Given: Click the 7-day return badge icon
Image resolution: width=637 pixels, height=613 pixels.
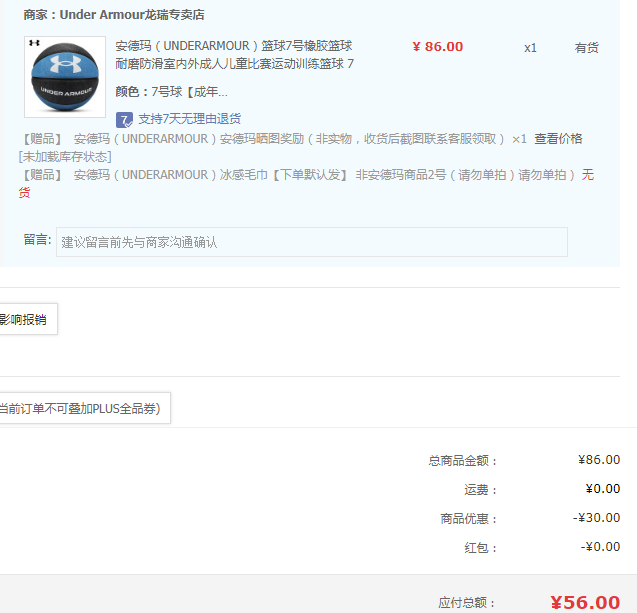Looking at the screenshot, I should (x=124, y=119).
